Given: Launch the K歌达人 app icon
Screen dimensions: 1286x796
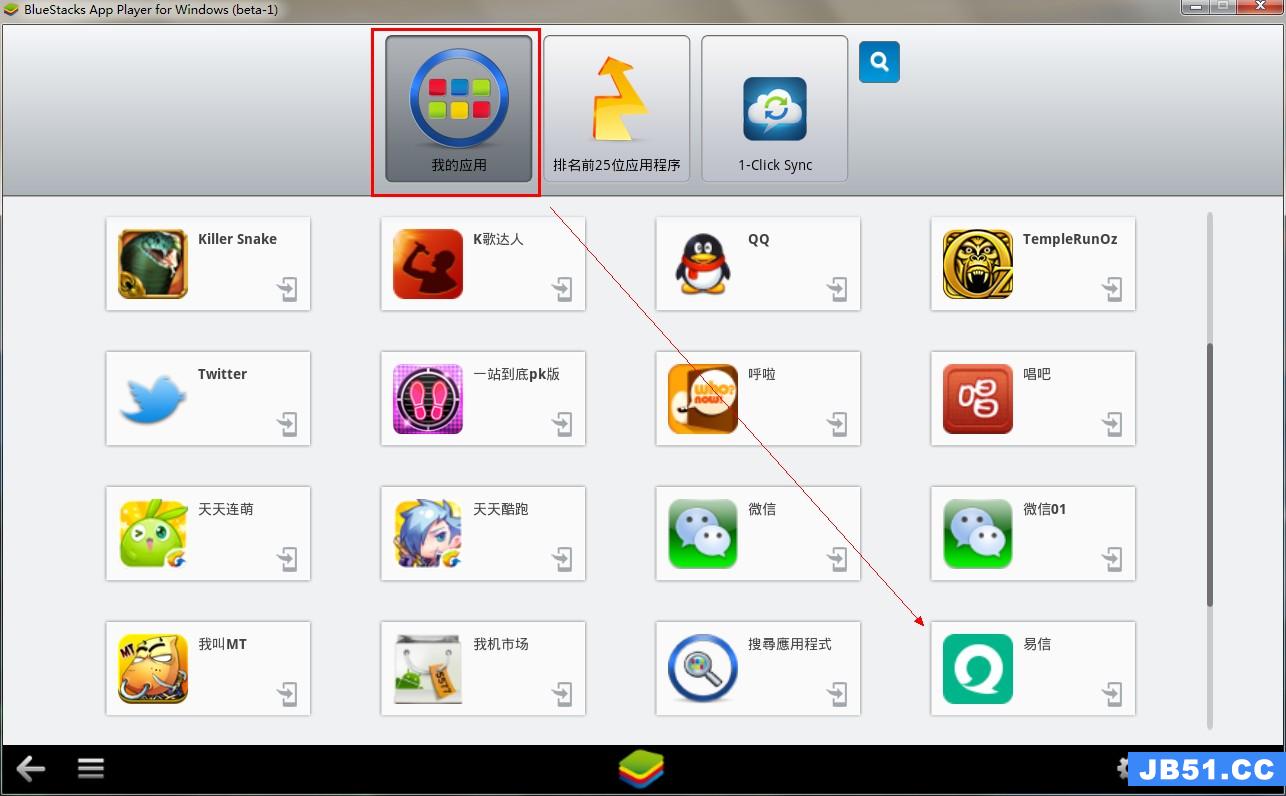Looking at the screenshot, I should [x=428, y=264].
